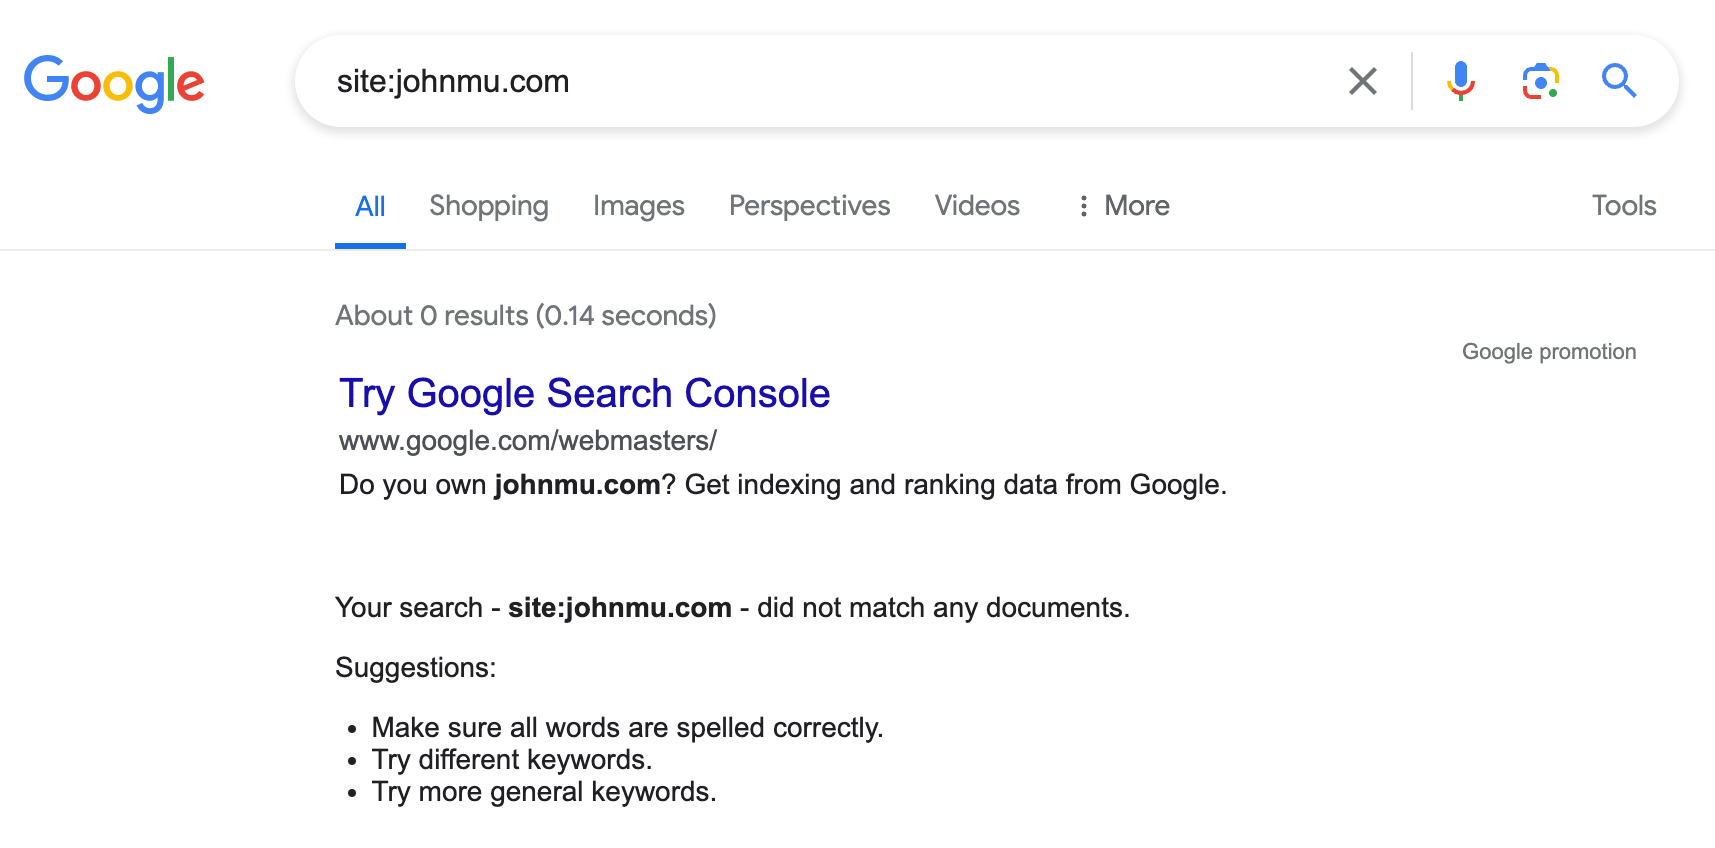Go to the Videos tab
The width and height of the screenshot is (1715, 848).
[977, 206]
